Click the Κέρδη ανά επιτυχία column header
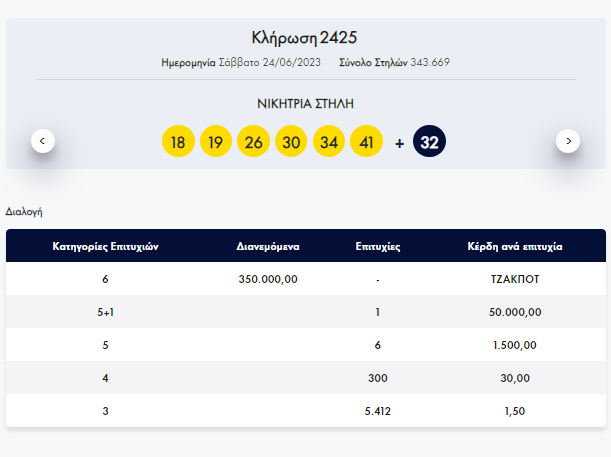This screenshot has height=457, width=611. coord(515,247)
